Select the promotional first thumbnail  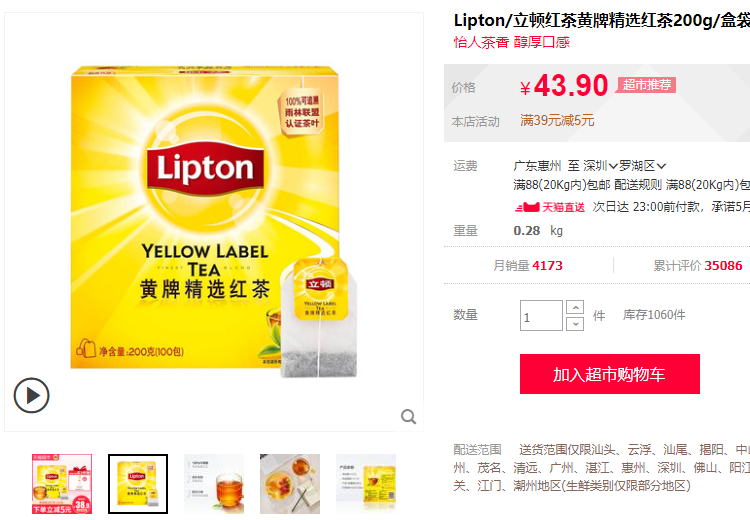tap(62, 484)
